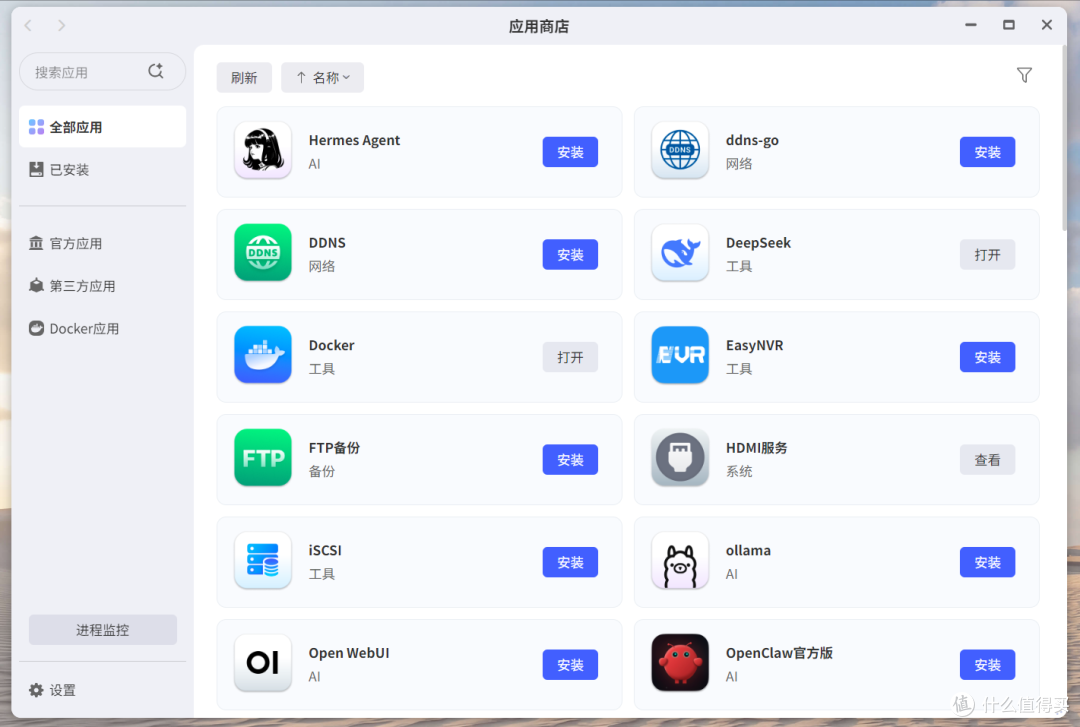Click the ollama app name
Screen dimensions: 1080x727
tap(748, 551)
